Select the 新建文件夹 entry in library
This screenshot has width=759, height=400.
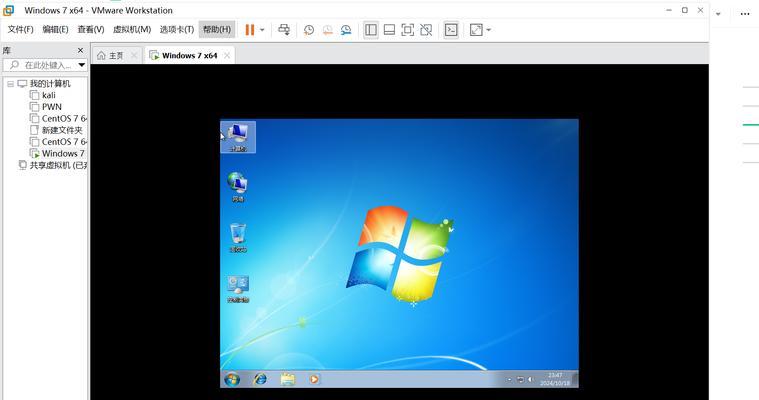coord(61,130)
